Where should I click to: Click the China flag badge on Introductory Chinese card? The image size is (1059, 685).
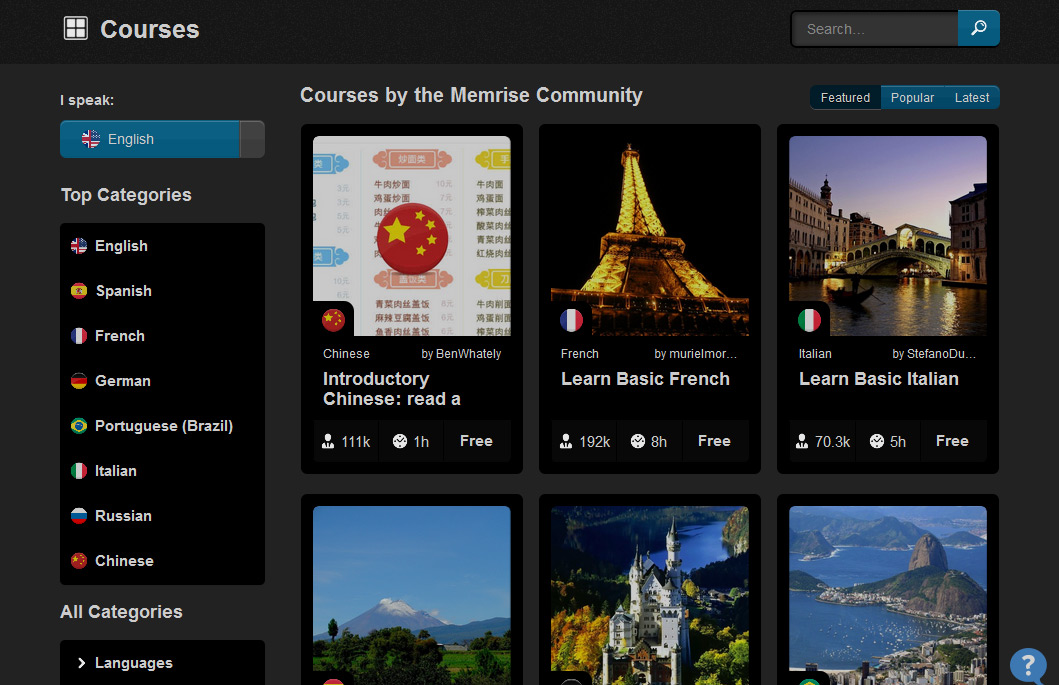(x=334, y=320)
